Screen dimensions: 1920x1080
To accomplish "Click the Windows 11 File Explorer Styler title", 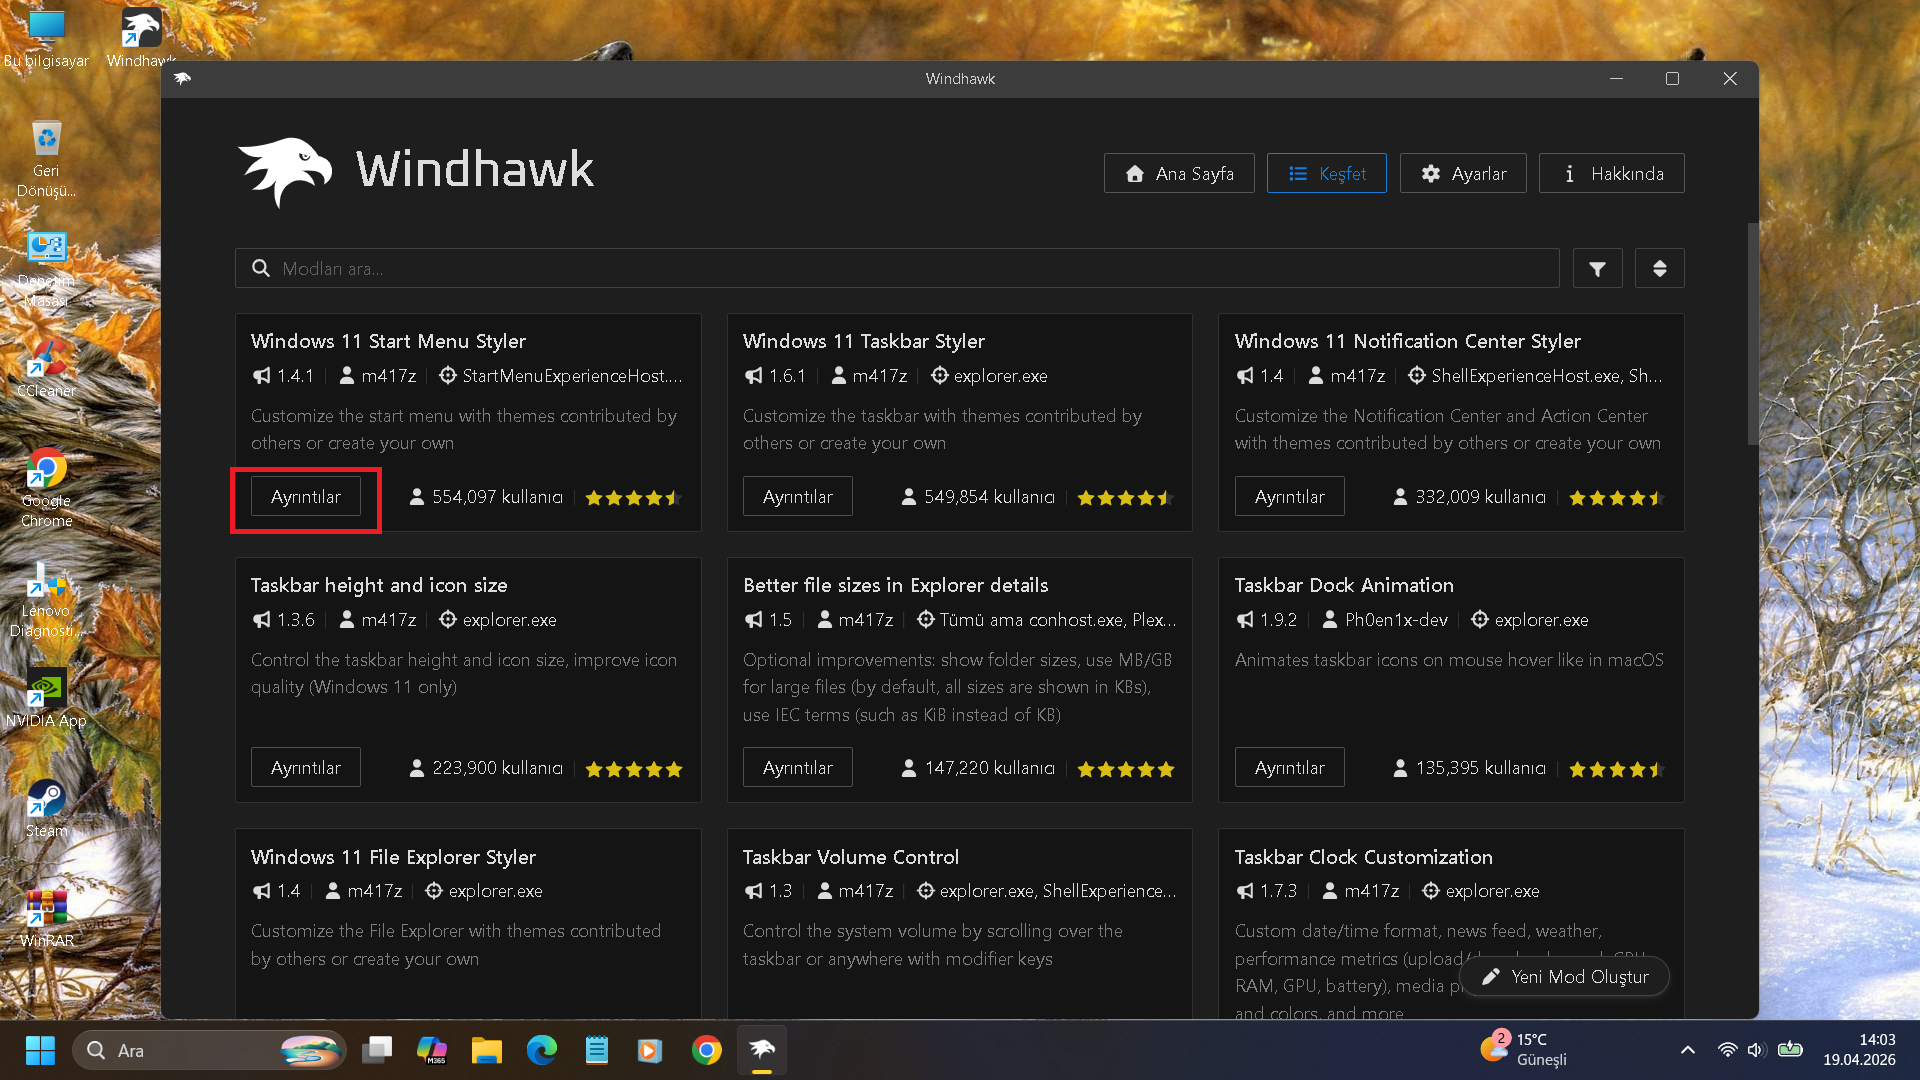I will [393, 857].
